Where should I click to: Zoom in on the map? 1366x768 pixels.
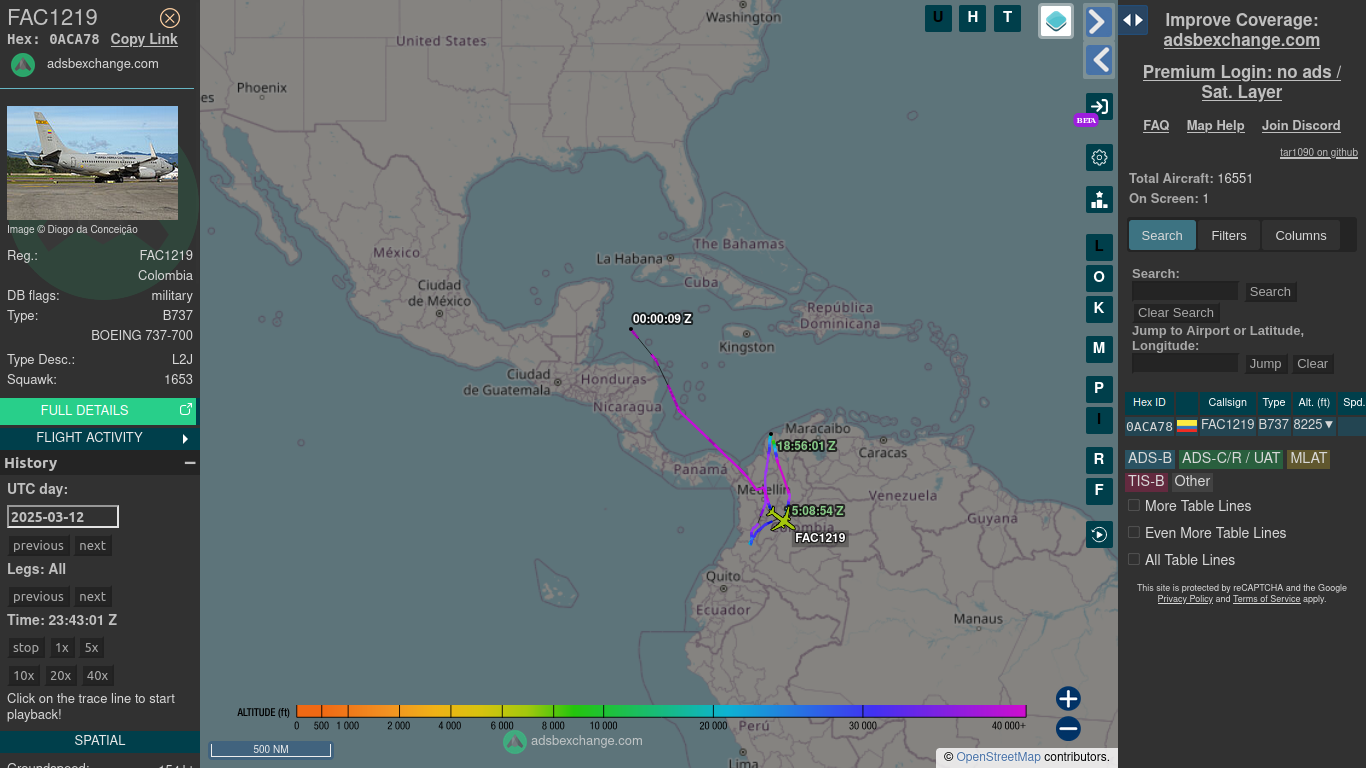1068,698
